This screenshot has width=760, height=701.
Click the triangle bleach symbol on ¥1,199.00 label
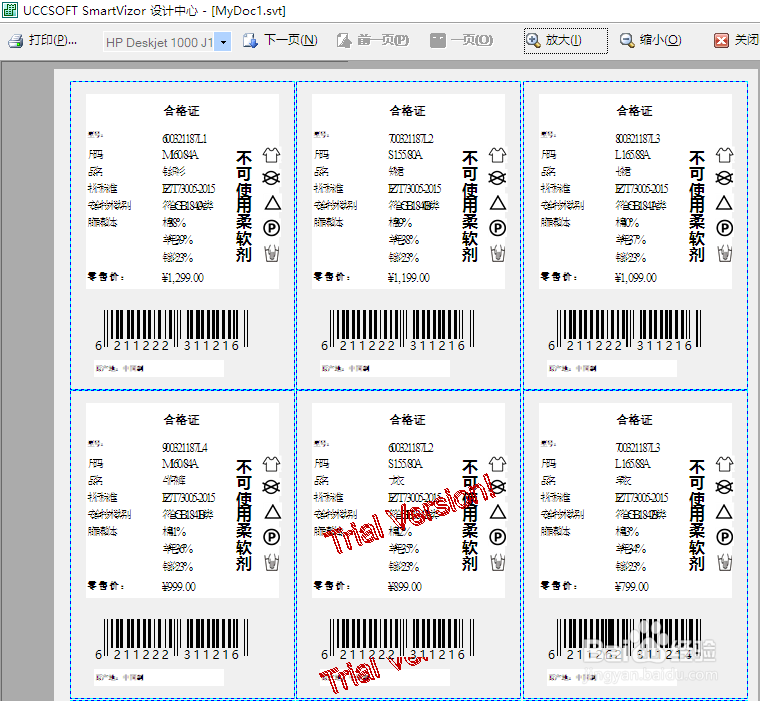[498, 203]
